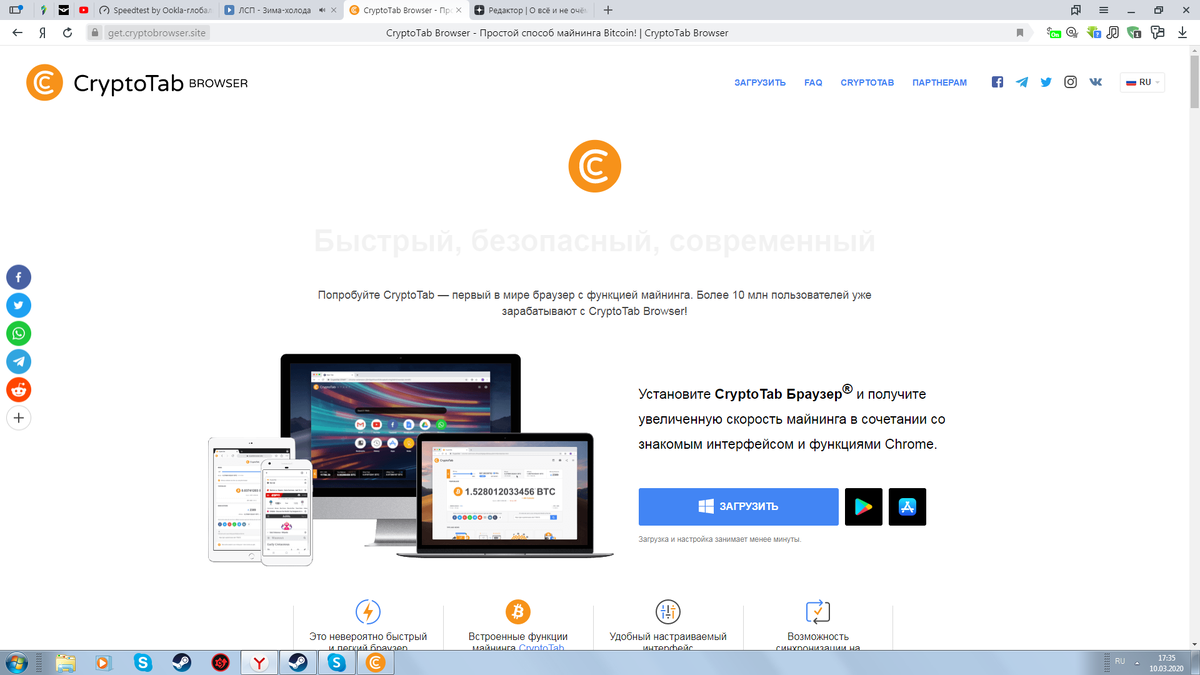Open Google Play store download button
1200x675 pixels.
click(863, 507)
